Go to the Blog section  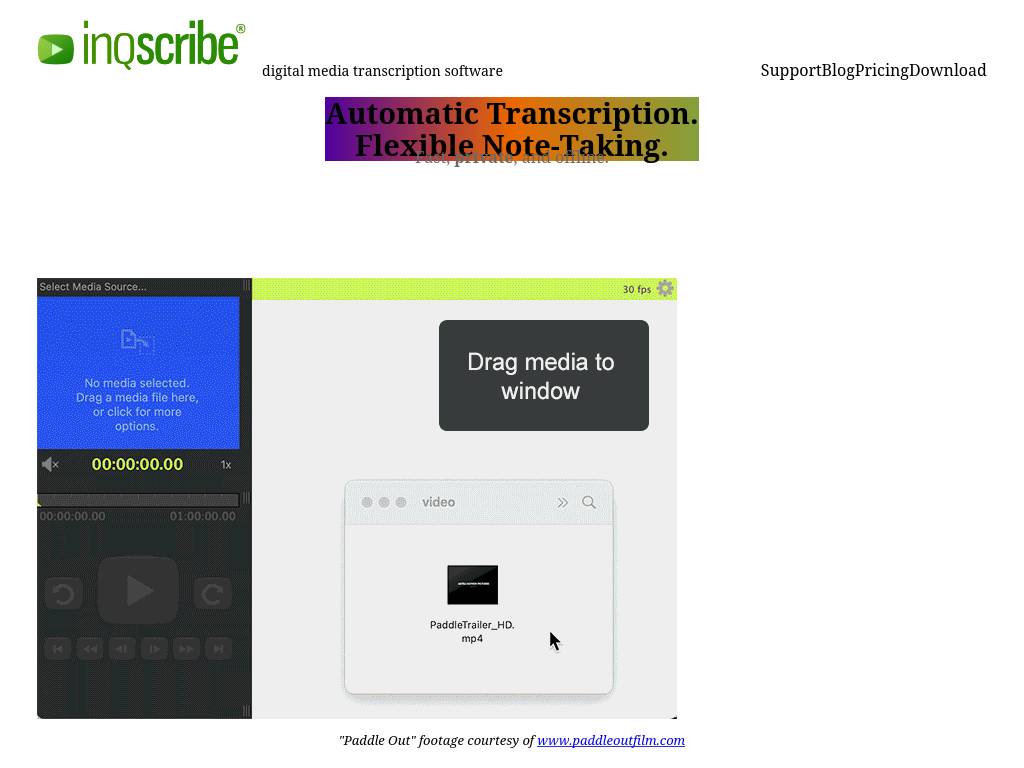pos(838,71)
